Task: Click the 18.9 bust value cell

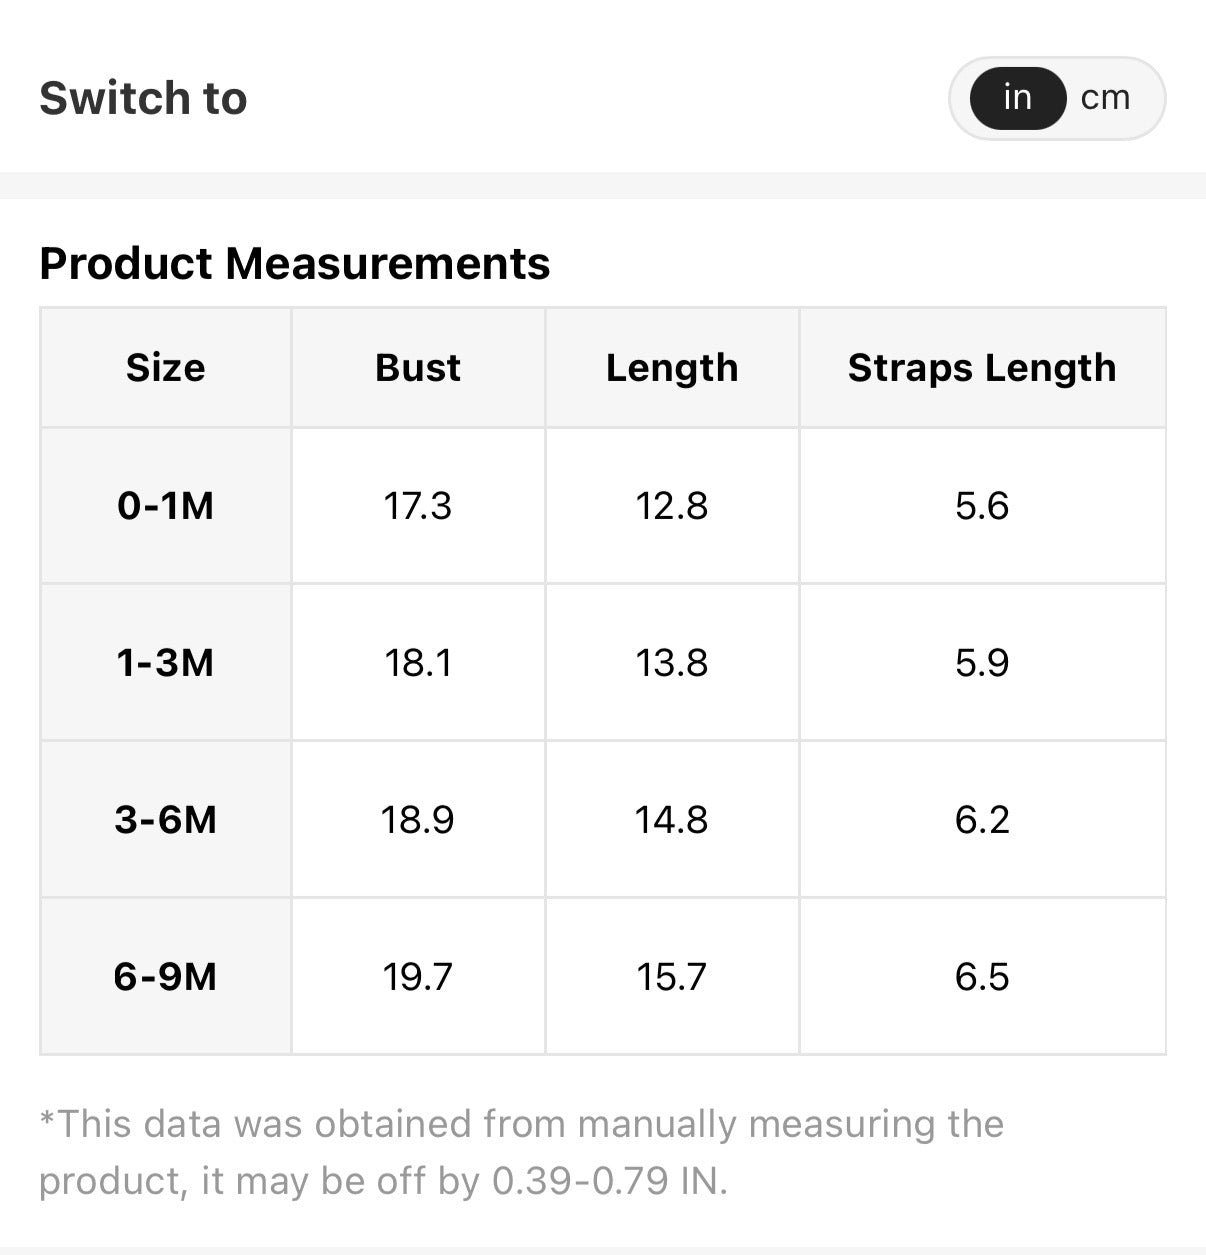Action: 418,820
